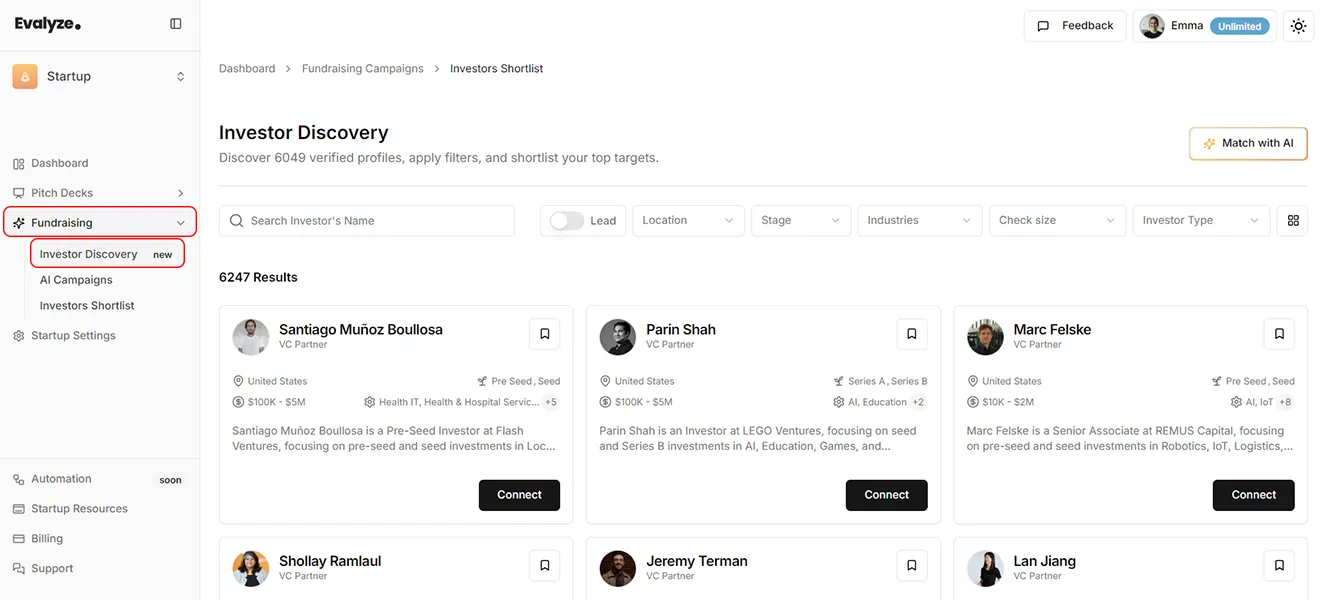The image size is (1324, 600).
Task: Open the Check size dropdown
Action: pyautogui.click(x=1056, y=220)
